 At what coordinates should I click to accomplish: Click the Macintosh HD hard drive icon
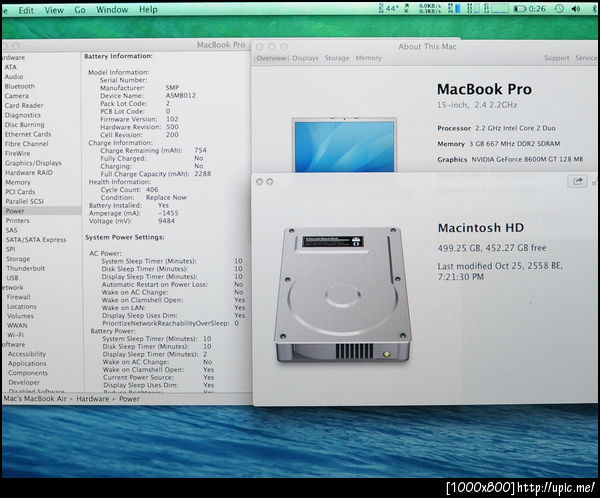[342, 295]
